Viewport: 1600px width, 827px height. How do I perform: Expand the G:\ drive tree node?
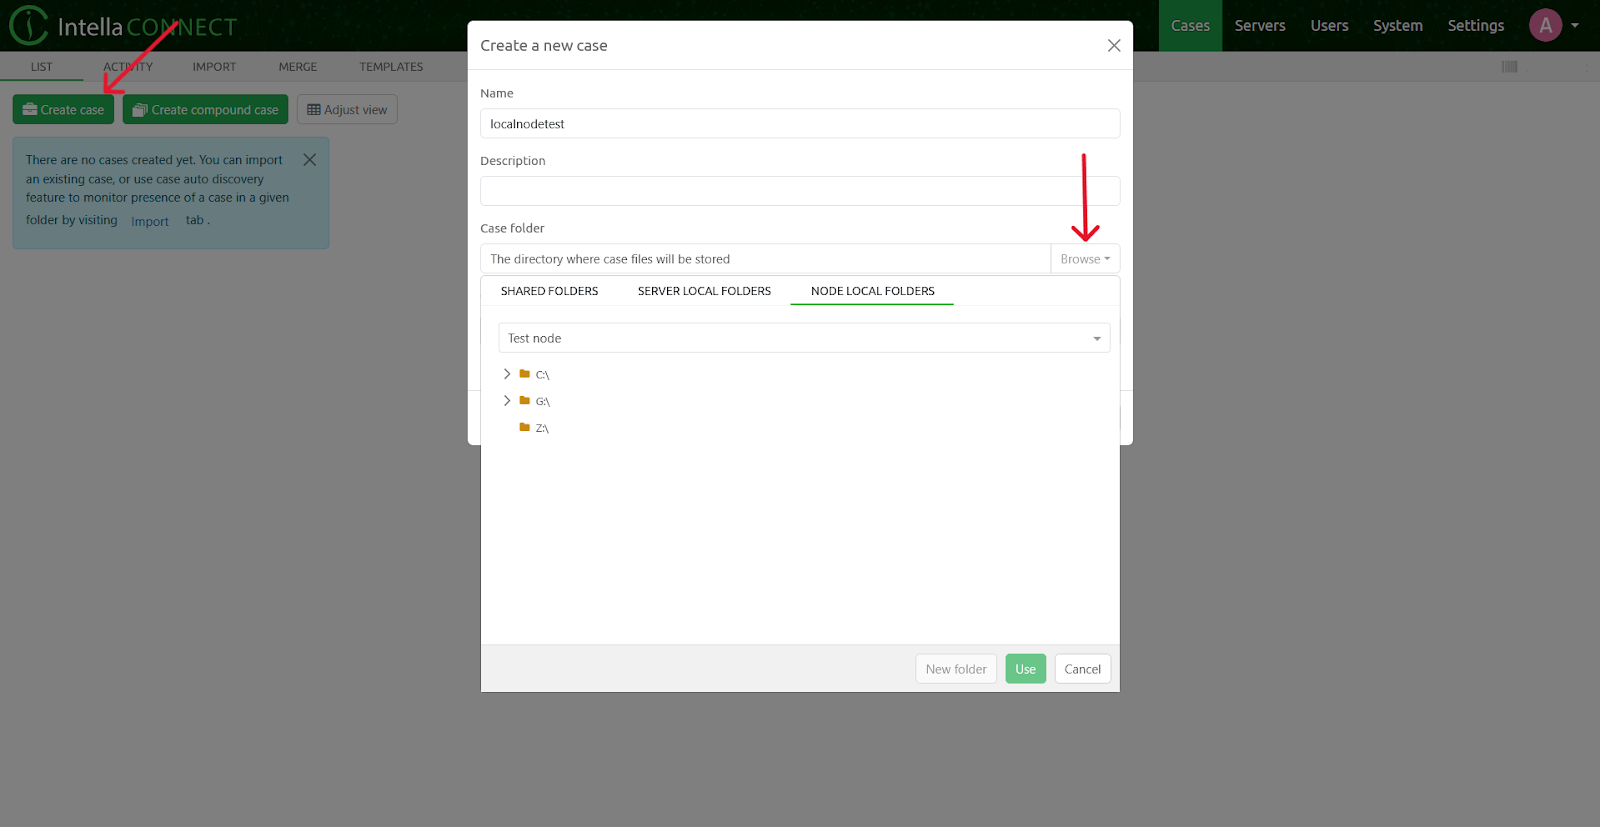point(507,401)
